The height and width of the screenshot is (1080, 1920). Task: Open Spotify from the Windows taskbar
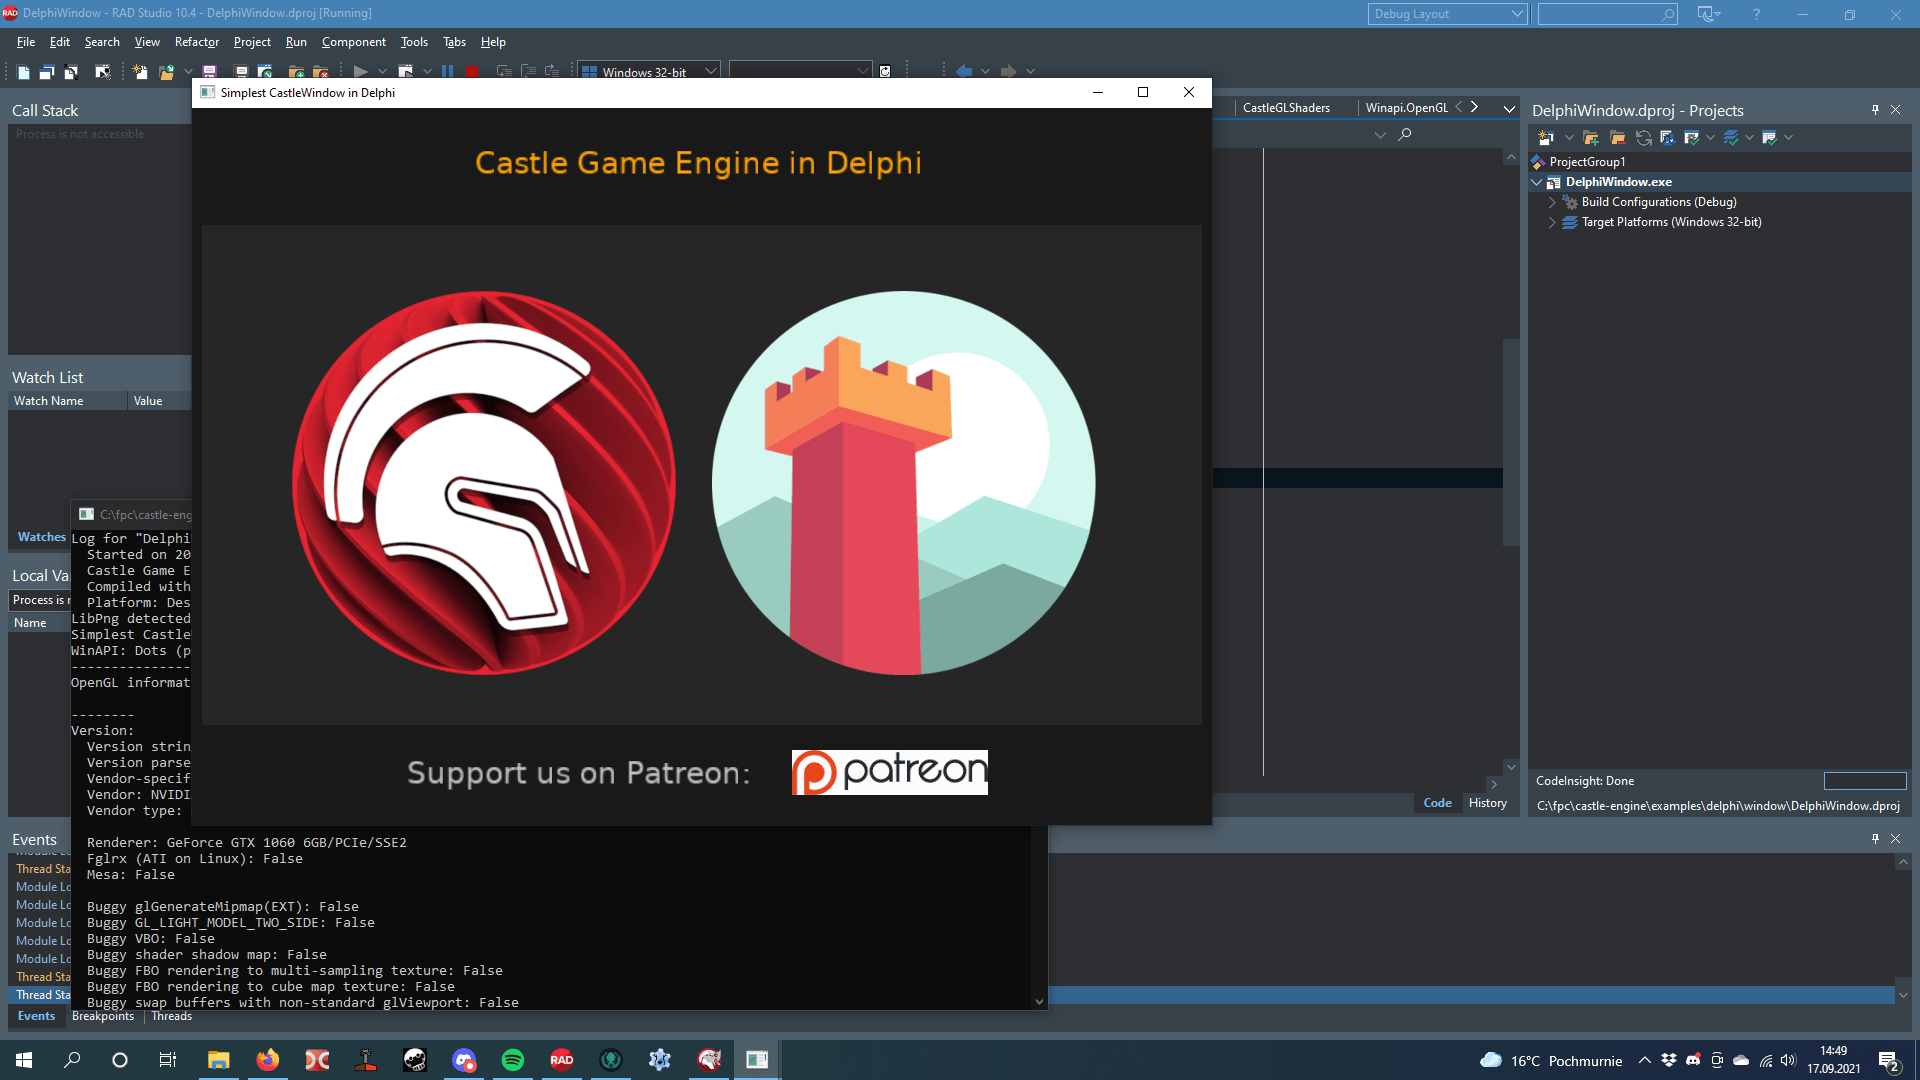(x=513, y=1060)
